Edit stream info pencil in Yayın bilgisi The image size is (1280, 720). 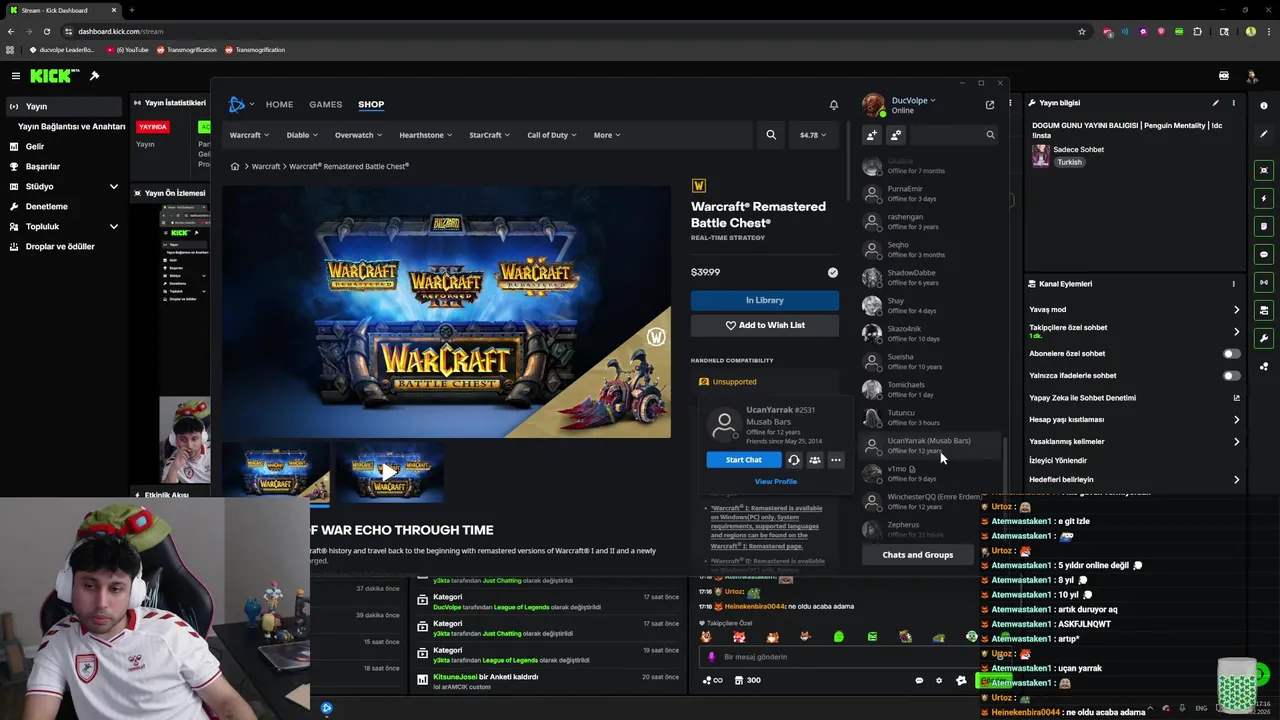pos(1216,103)
